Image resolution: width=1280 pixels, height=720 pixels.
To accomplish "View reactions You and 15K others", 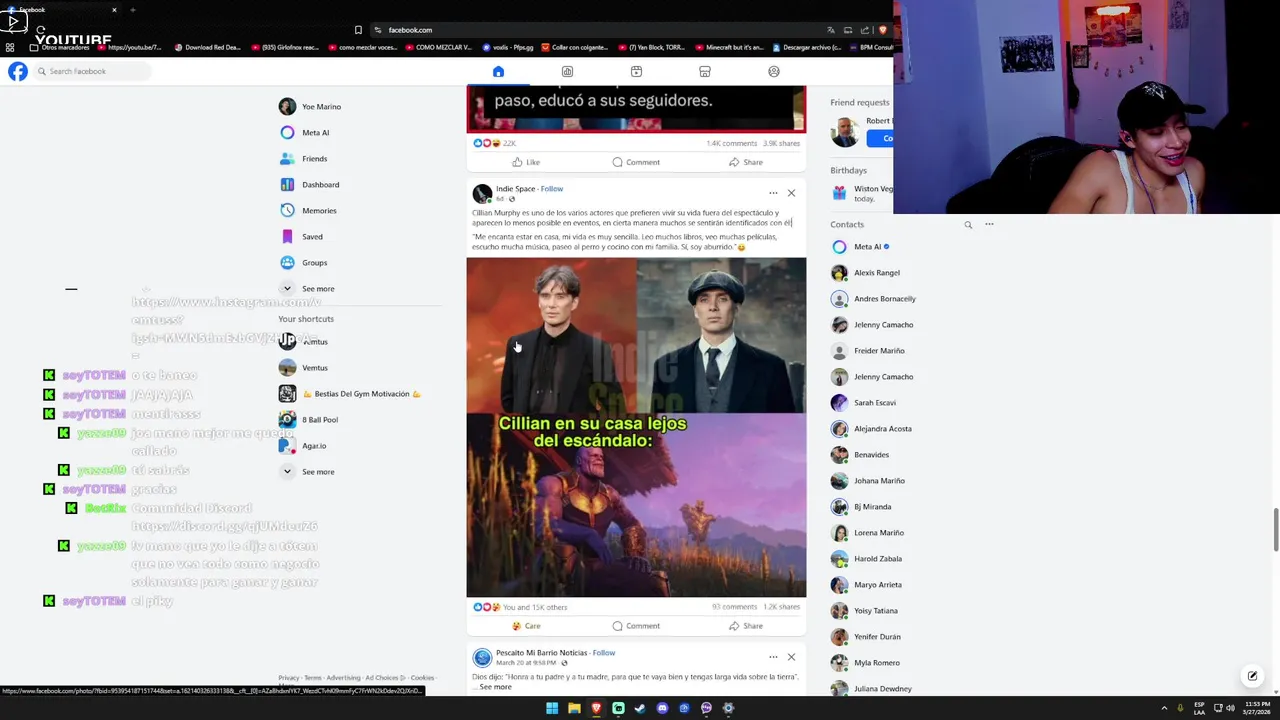I will pyautogui.click(x=535, y=607).
